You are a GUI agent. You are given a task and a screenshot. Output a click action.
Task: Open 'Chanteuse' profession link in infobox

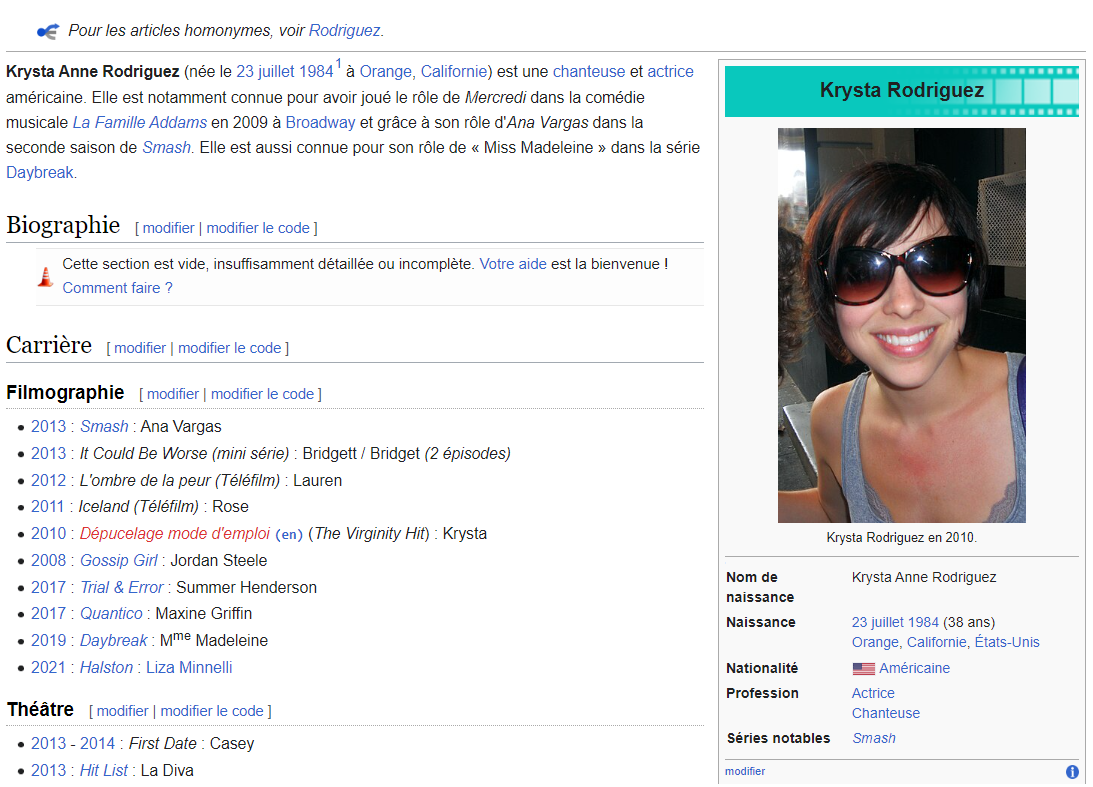coord(885,713)
